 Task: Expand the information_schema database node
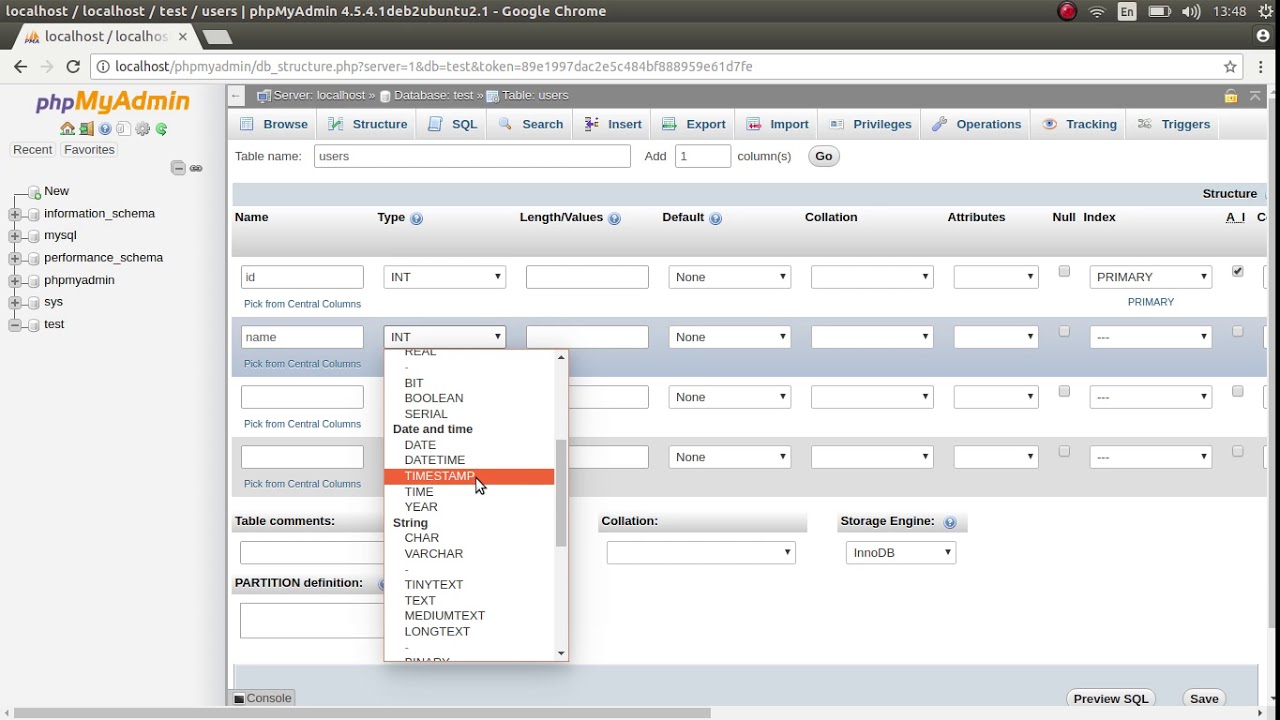pos(15,214)
